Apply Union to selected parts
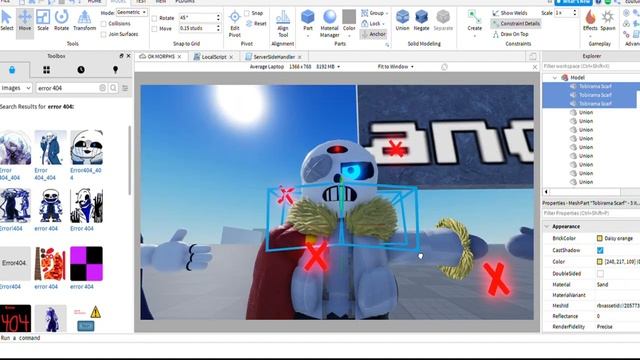 402,20
